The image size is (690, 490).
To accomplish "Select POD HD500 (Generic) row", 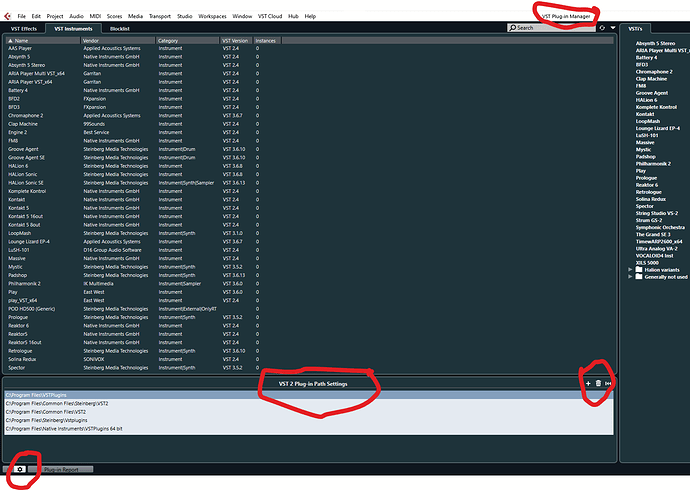I will 32,309.
